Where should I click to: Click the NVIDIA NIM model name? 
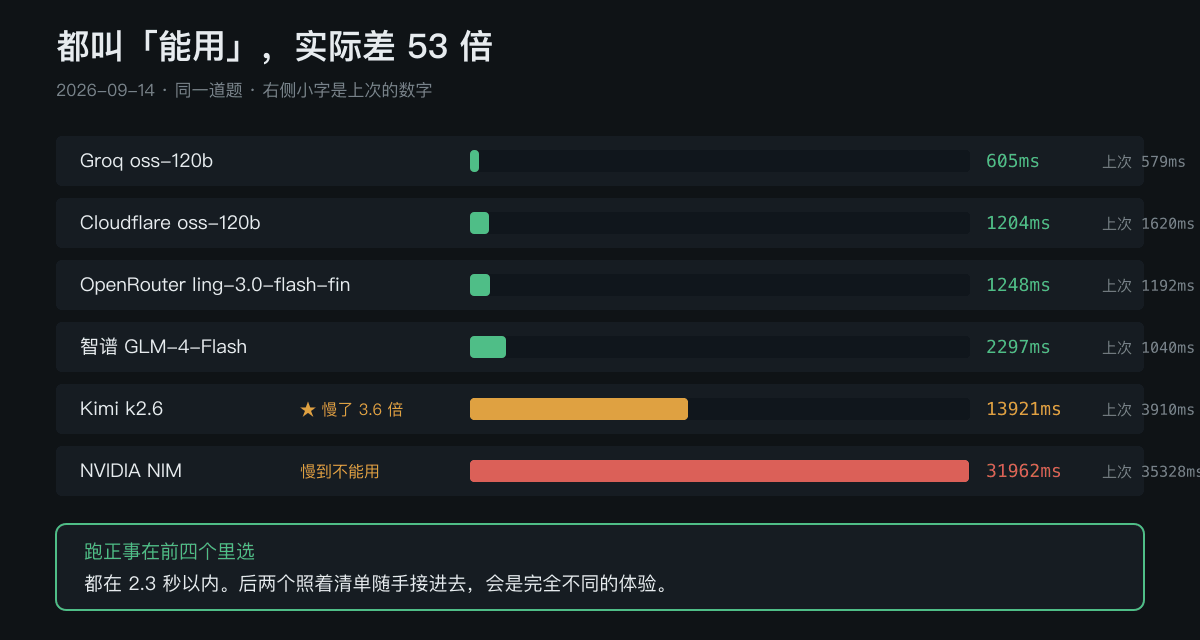coord(131,471)
